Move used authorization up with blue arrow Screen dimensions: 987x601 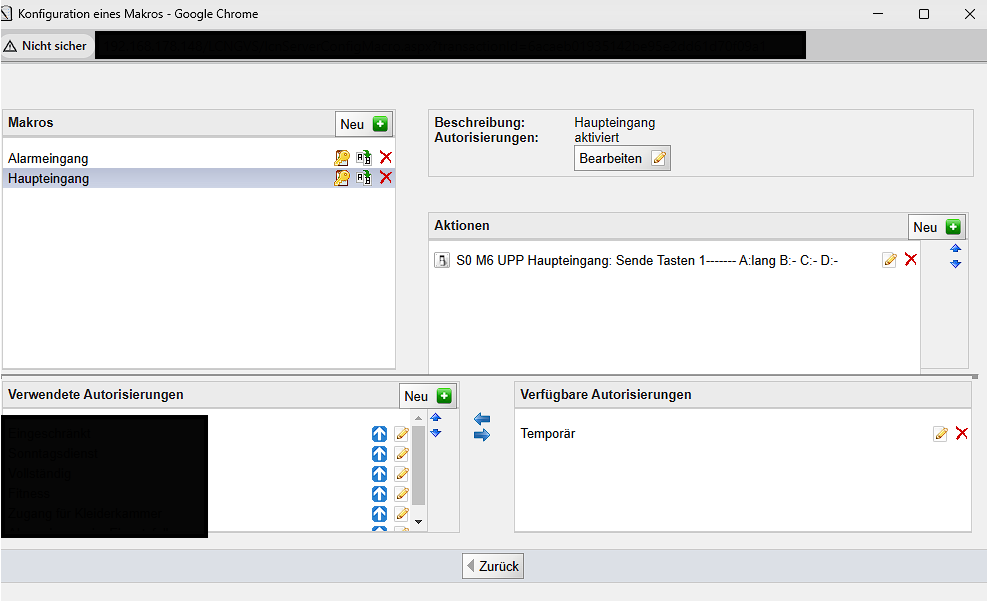435,418
